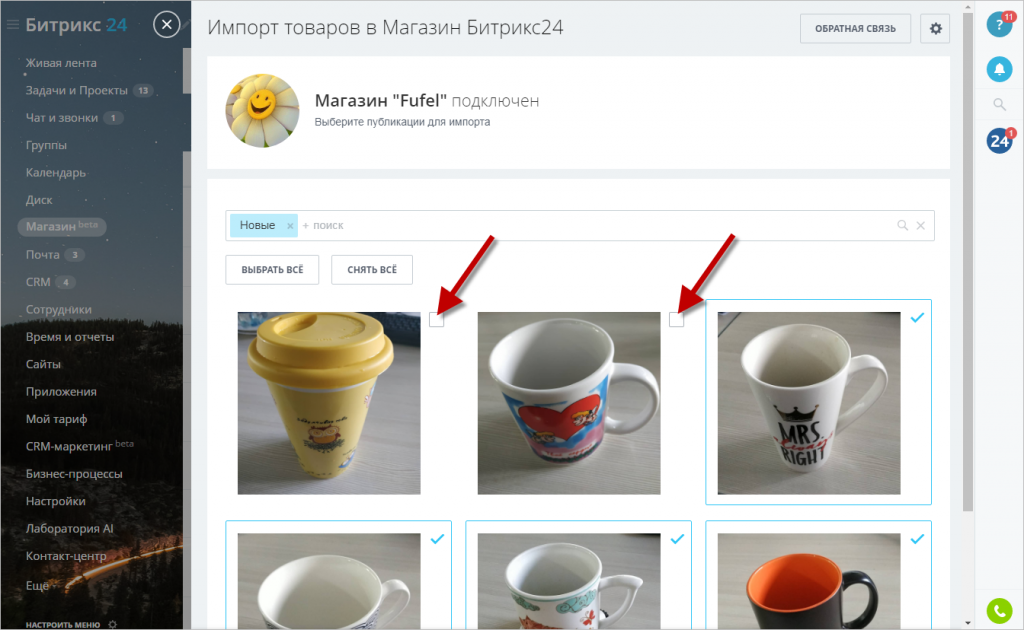This screenshot has height=630, width=1024.
Task: Uncheck the patterned mug in the second row
Action: pos(677,539)
